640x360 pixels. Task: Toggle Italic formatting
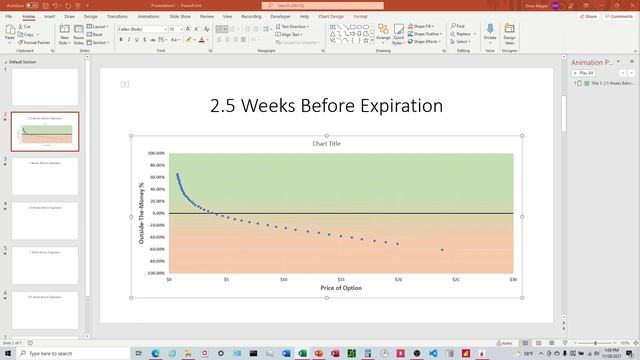(129, 40)
